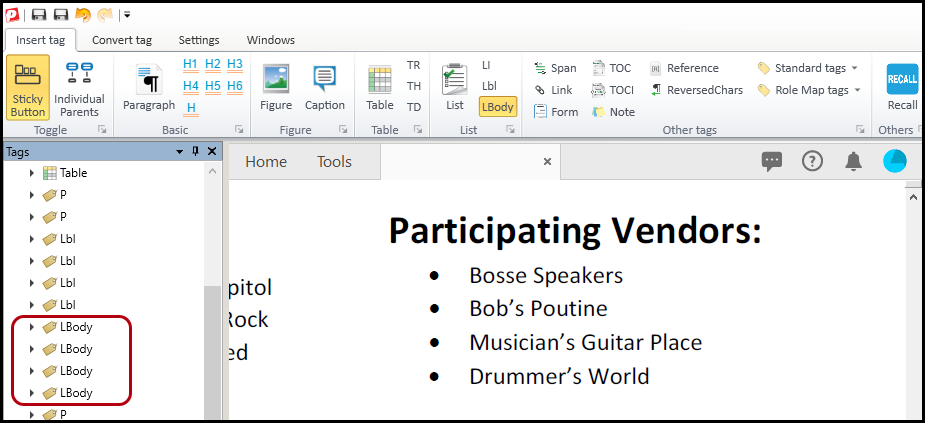Viewport: 925px width, 423px height.
Task: Open the Toggle group dialog launcher
Action: click(x=102, y=129)
